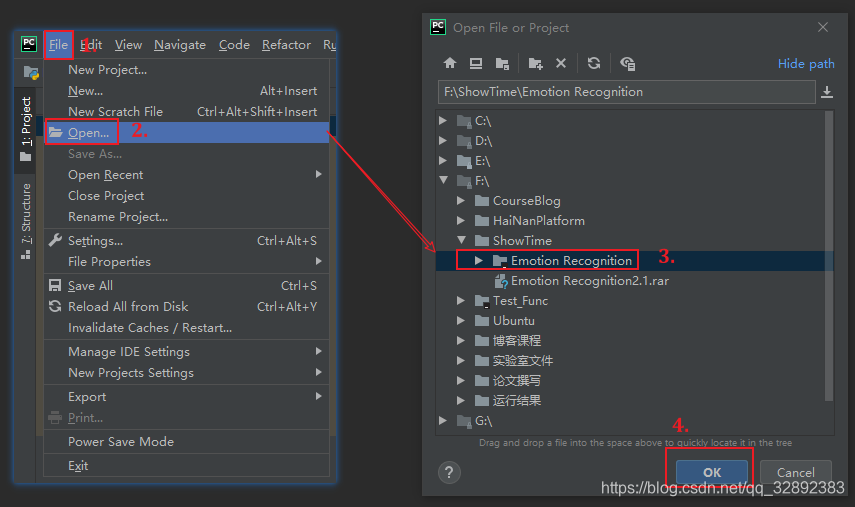This screenshot has width=855, height=507.
Task: Expand Manage IDE Settings submenu
Action: click(x=186, y=352)
